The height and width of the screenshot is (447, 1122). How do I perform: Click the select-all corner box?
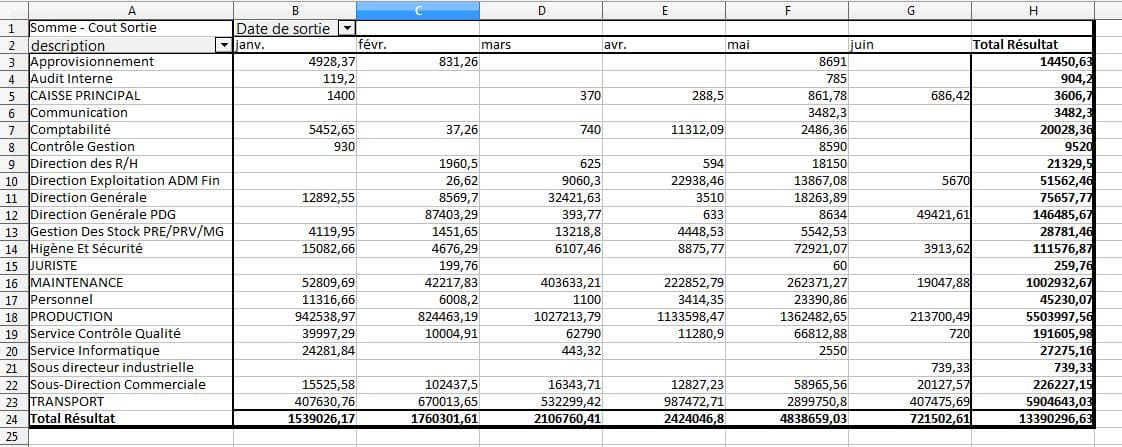tap(14, 10)
